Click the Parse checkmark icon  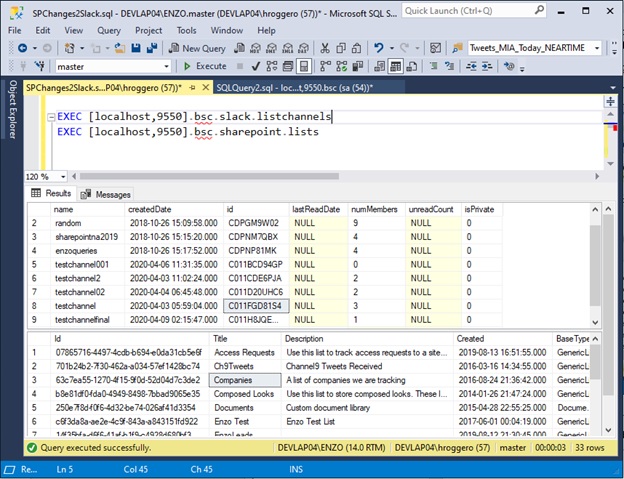(255, 66)
